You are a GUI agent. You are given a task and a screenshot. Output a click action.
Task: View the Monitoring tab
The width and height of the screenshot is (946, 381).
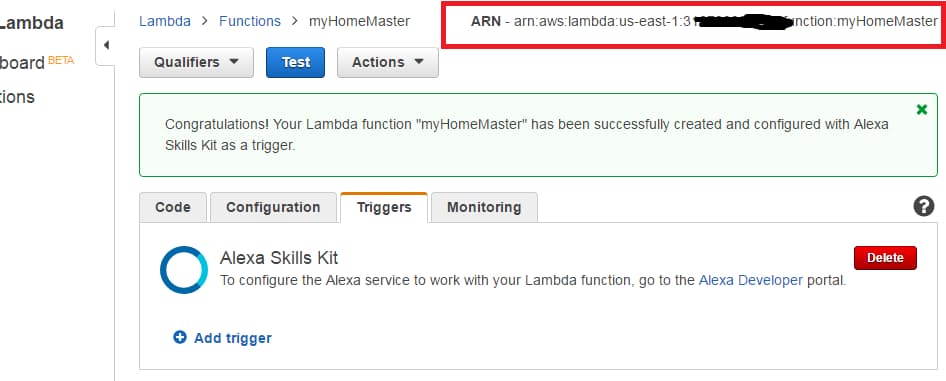(x=484, y=207)
